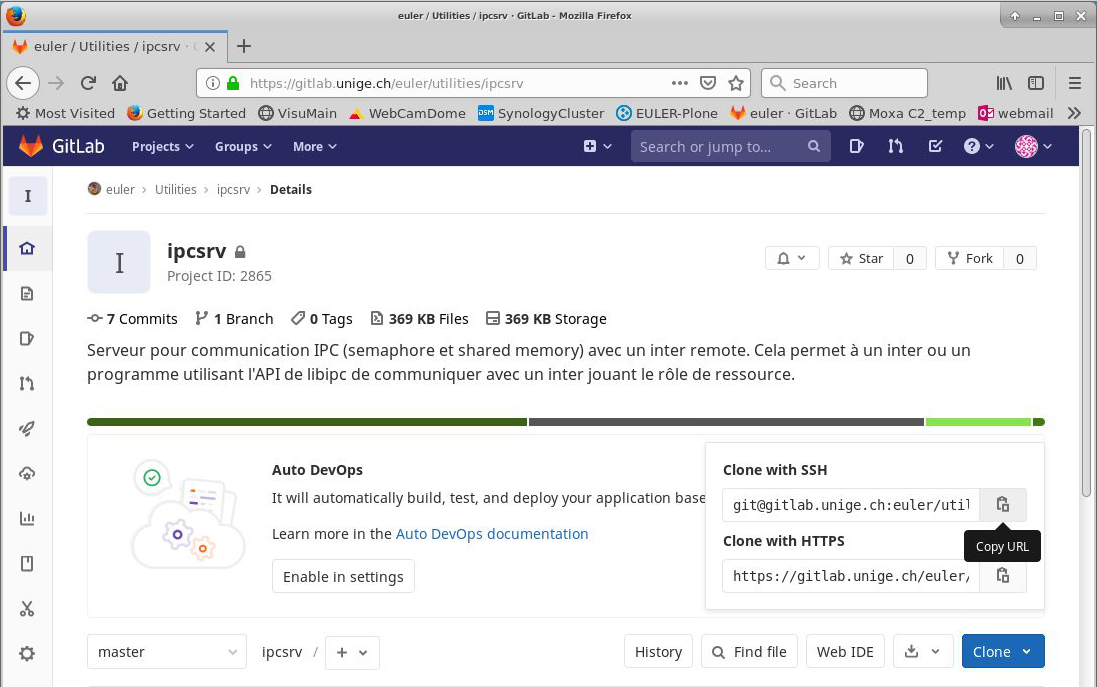
Task: Click the Enable in settings button
Action: point(343,577)
